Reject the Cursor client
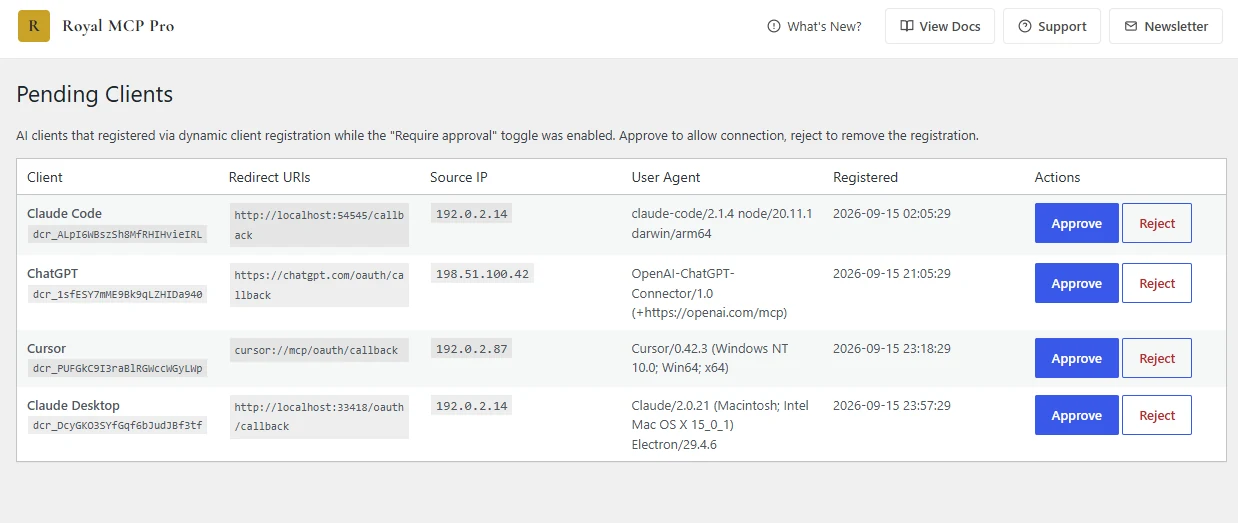Screen dimensions: 1238x523 [1157, 358]
